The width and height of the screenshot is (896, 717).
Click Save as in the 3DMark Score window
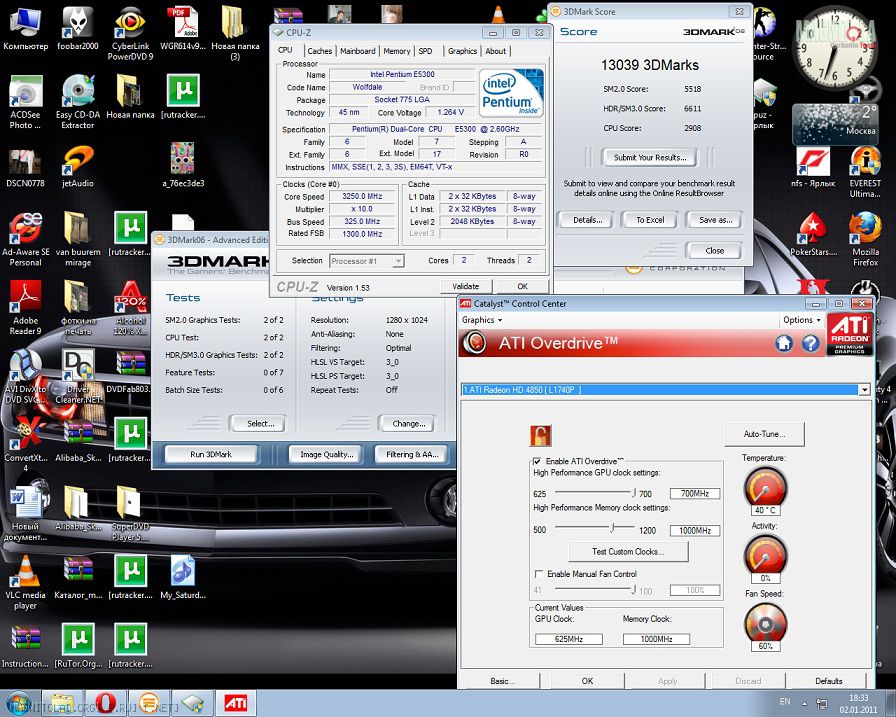[x=715, y=220]
